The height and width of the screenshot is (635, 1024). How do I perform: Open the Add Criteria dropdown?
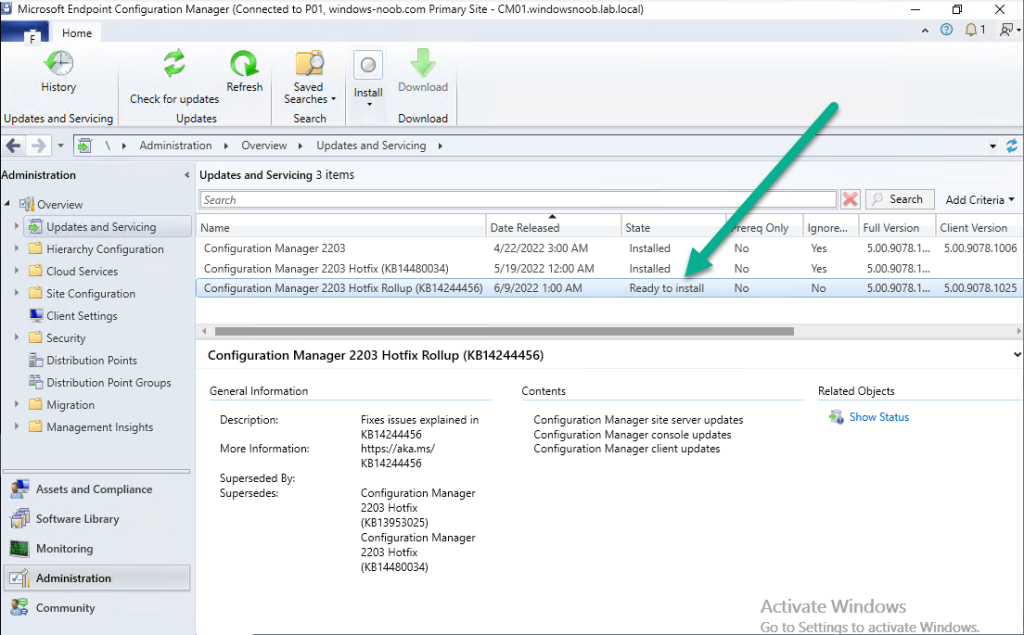point(979,200)
